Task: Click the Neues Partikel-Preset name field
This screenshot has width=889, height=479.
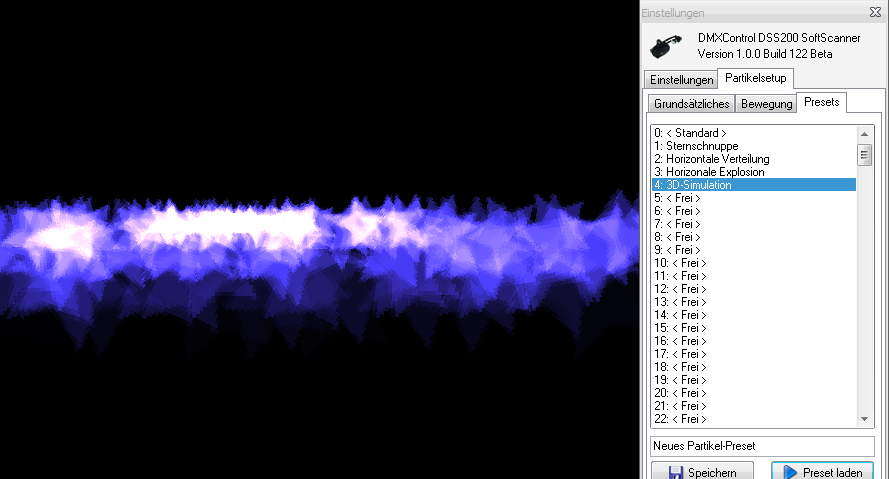Action: (761, 446)
